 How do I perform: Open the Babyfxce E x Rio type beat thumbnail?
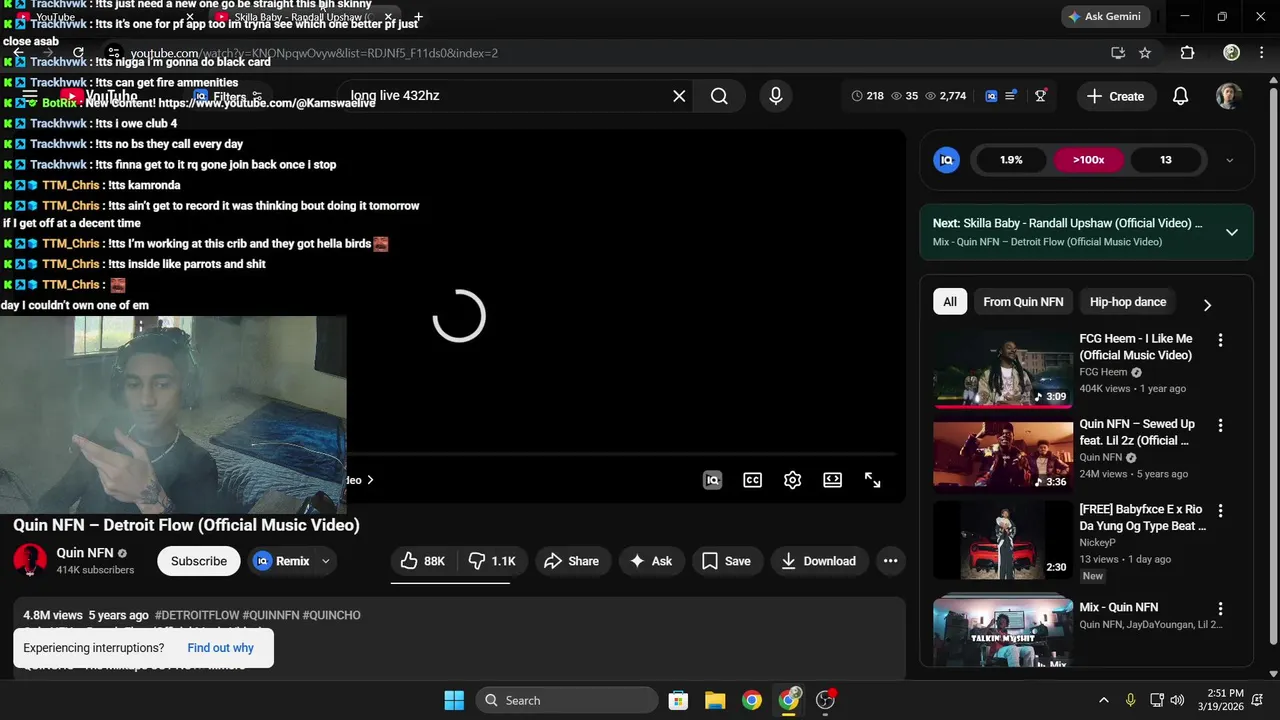1003,540
